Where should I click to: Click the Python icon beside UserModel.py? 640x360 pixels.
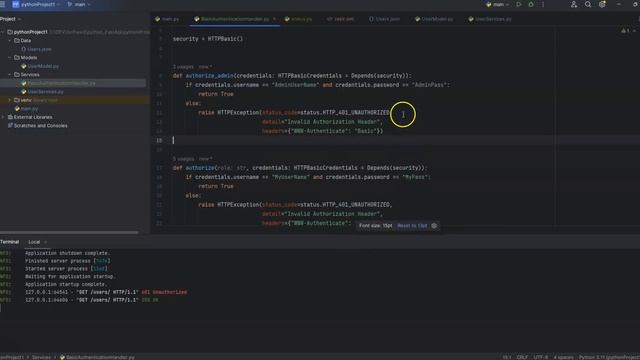pyautogui.click(x=24, y=66)
